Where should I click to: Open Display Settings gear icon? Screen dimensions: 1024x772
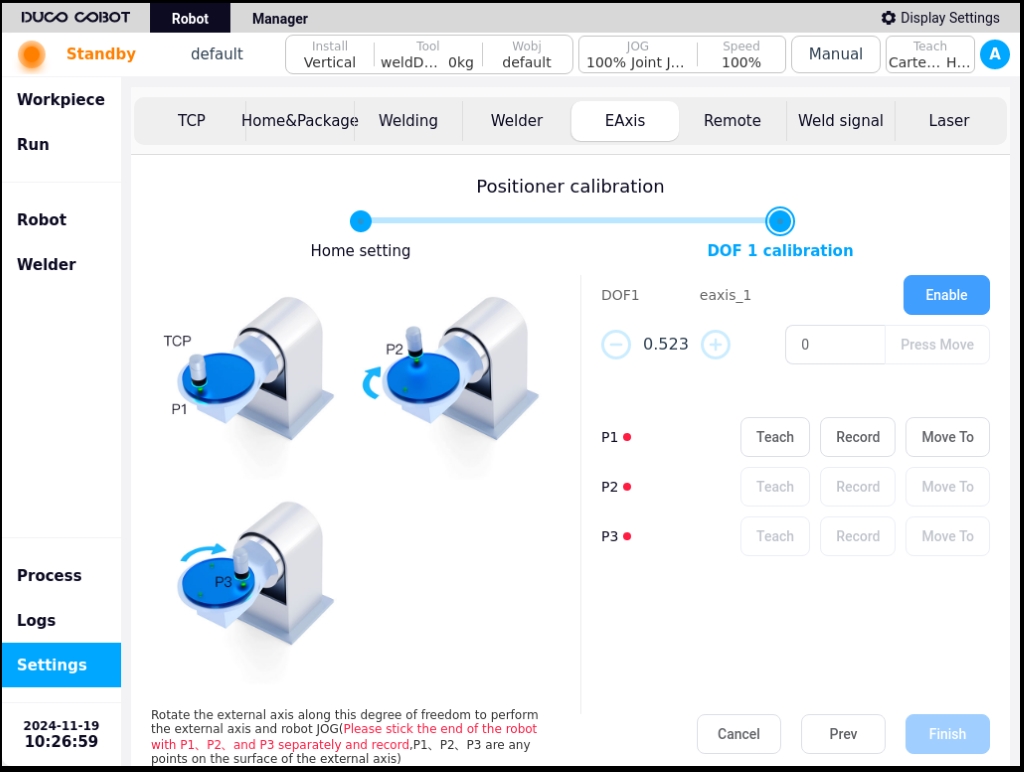tap(888, 18)
